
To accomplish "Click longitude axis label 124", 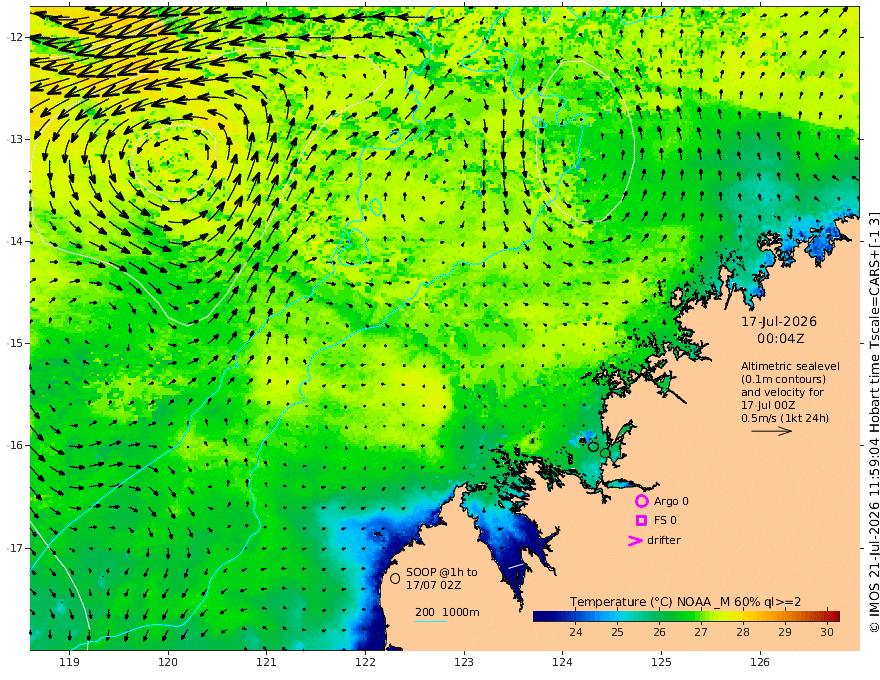I will (562, 662).
